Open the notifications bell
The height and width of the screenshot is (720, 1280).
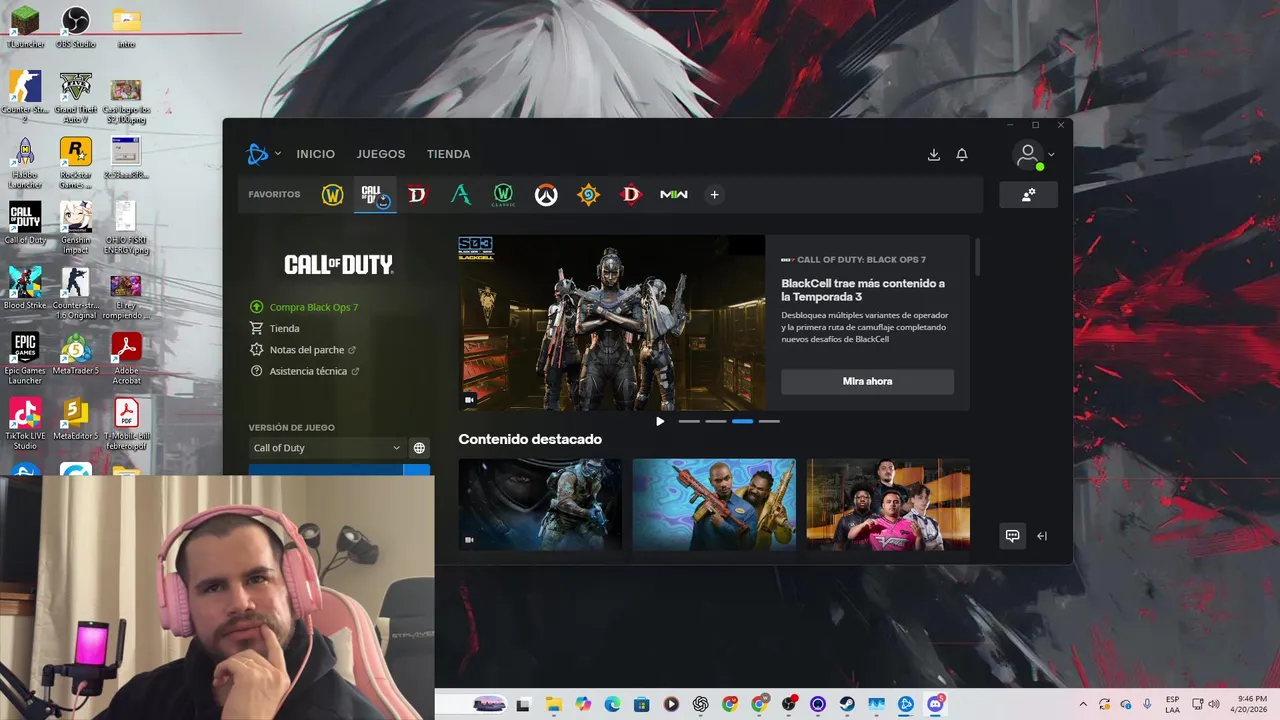[x=962, y=154]
